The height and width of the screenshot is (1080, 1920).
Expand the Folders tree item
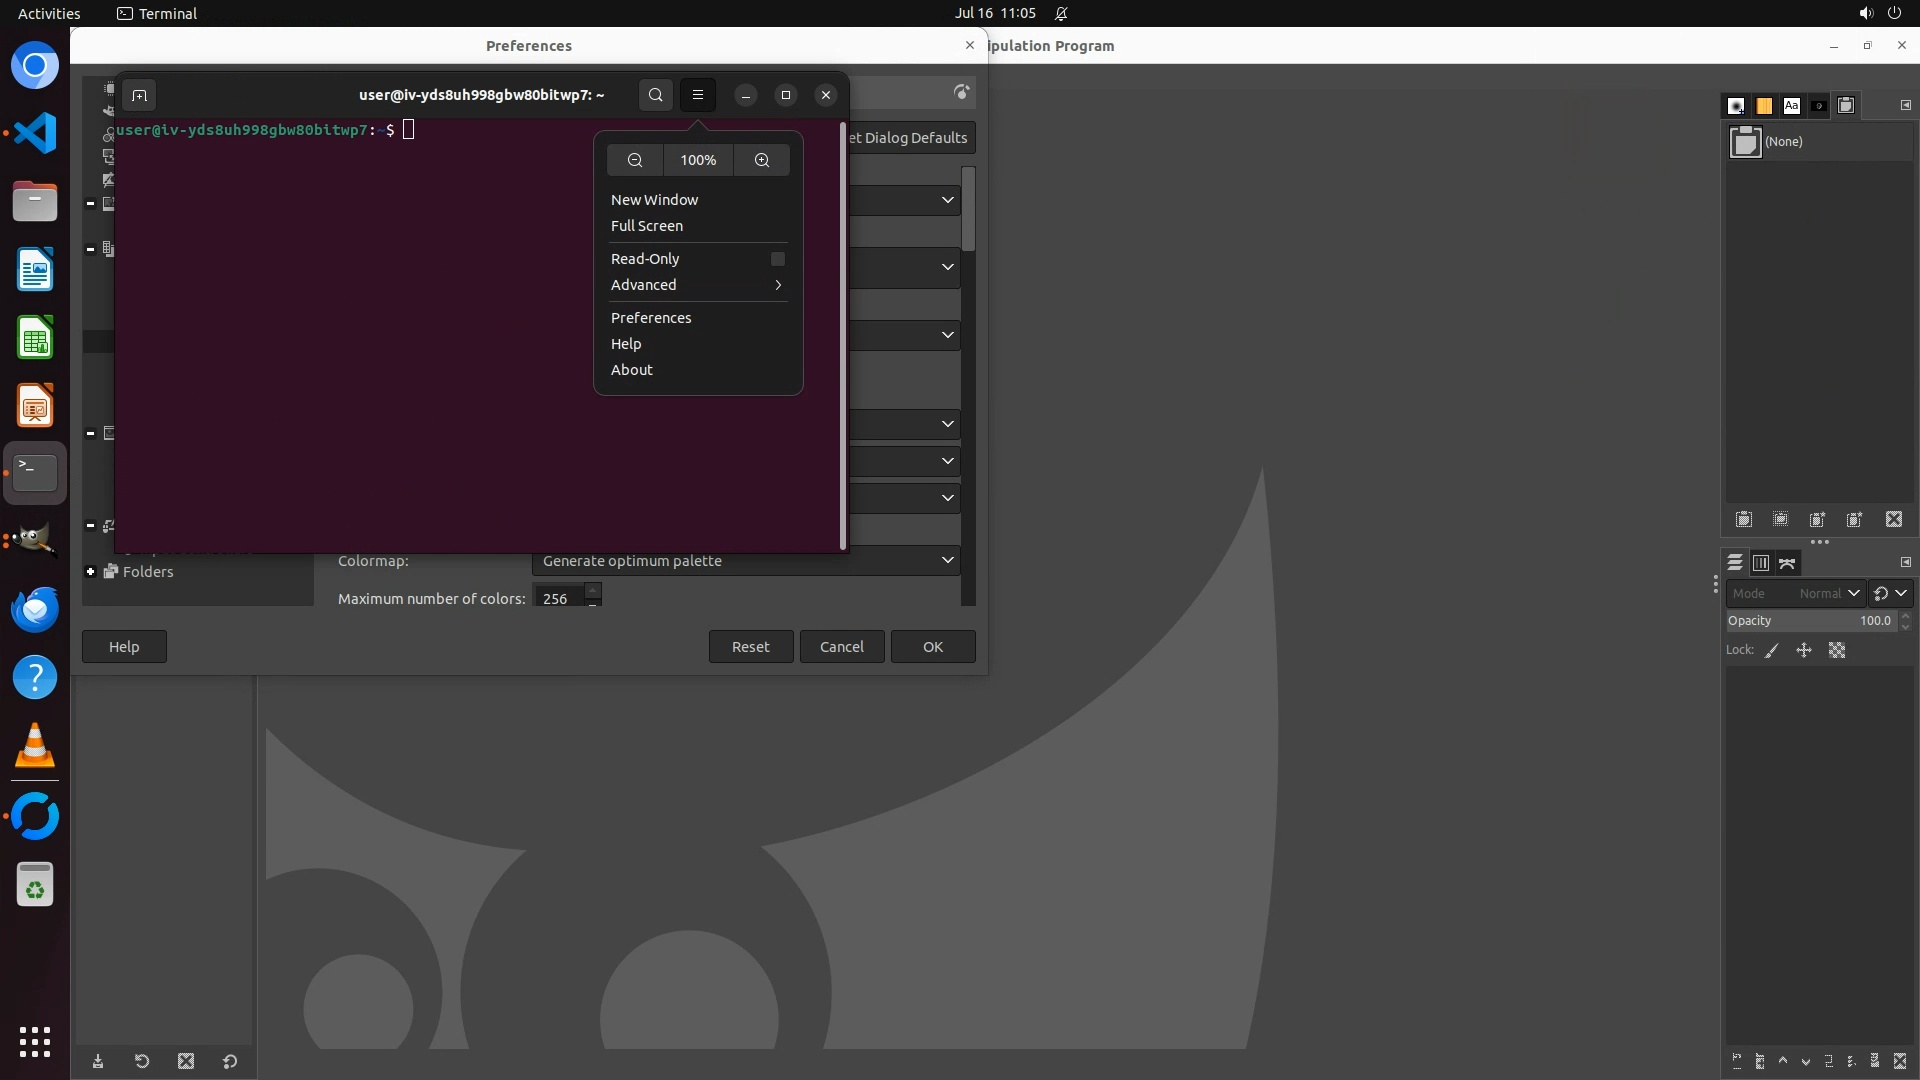[91, 572]
